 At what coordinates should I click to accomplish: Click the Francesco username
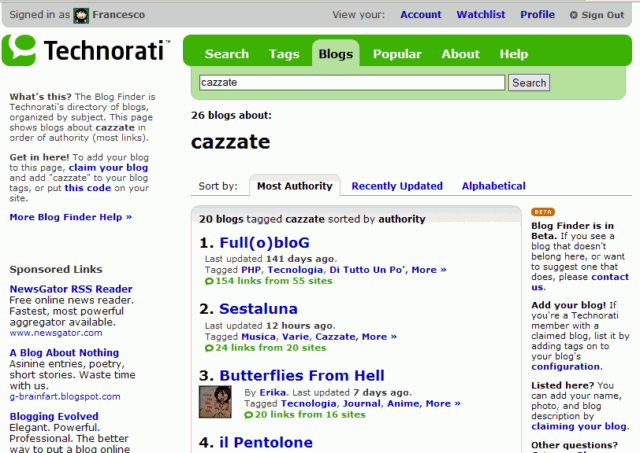tap(118, 15)
